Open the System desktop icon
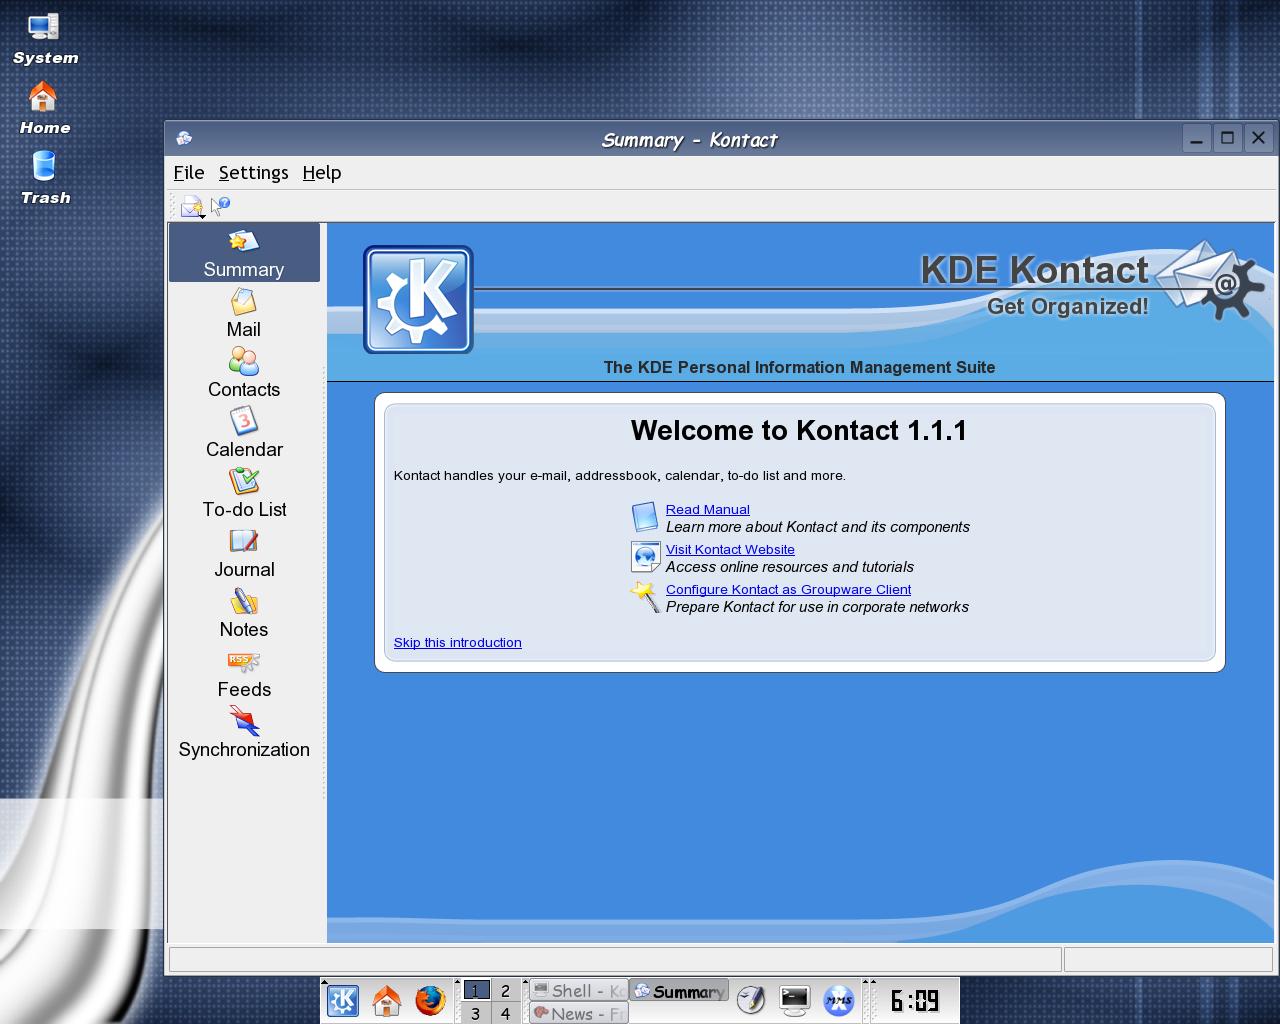 [44, 40]
